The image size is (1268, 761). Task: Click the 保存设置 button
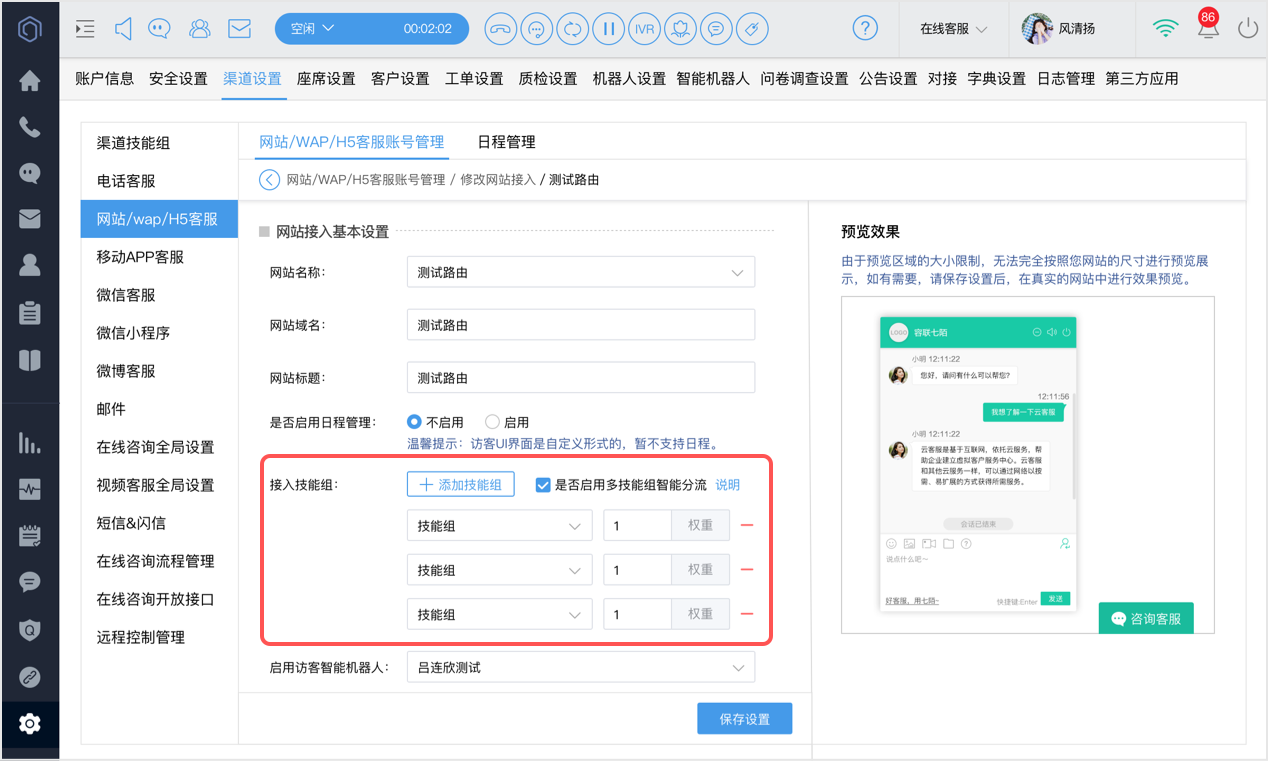click(x=745, y=719)
